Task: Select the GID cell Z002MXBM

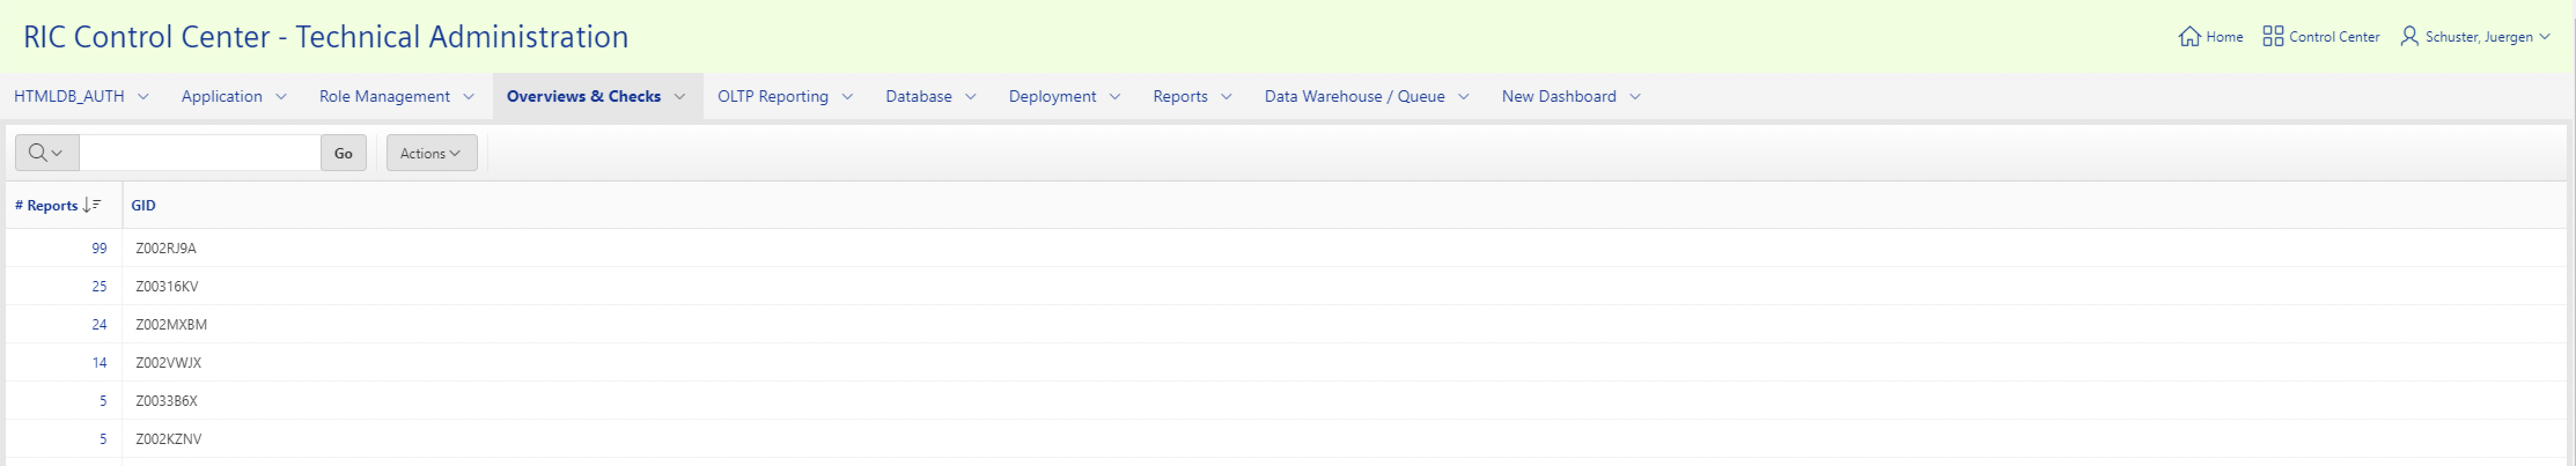Action: [x=171, y=324]
